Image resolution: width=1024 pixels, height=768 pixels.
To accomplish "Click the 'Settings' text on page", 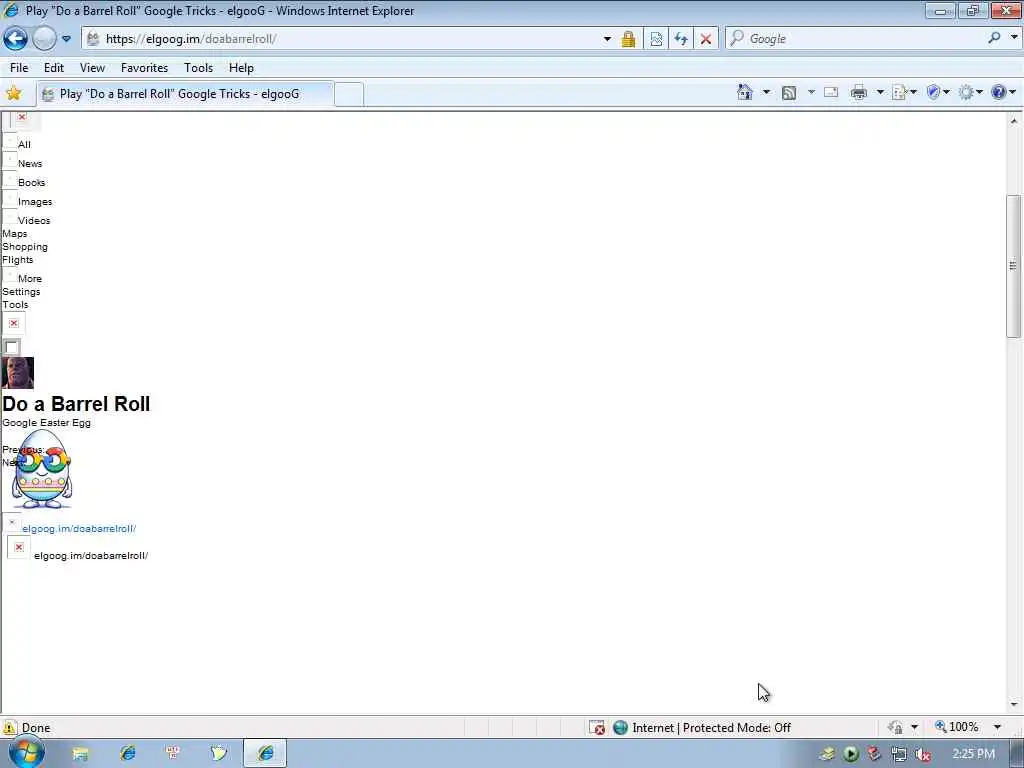I will [x=21, y=292].
